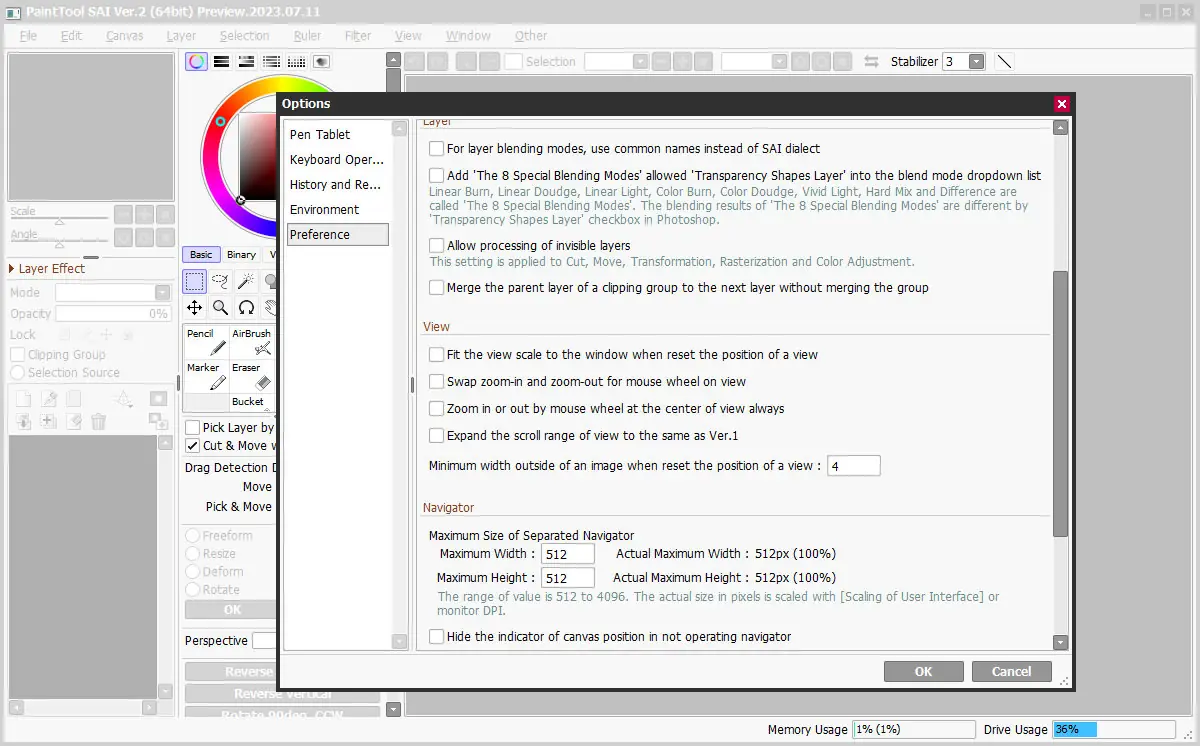The image size is (1200, 746).
Task: Select the Zoom magnifier tool
Action: click(x=220, y=308)
